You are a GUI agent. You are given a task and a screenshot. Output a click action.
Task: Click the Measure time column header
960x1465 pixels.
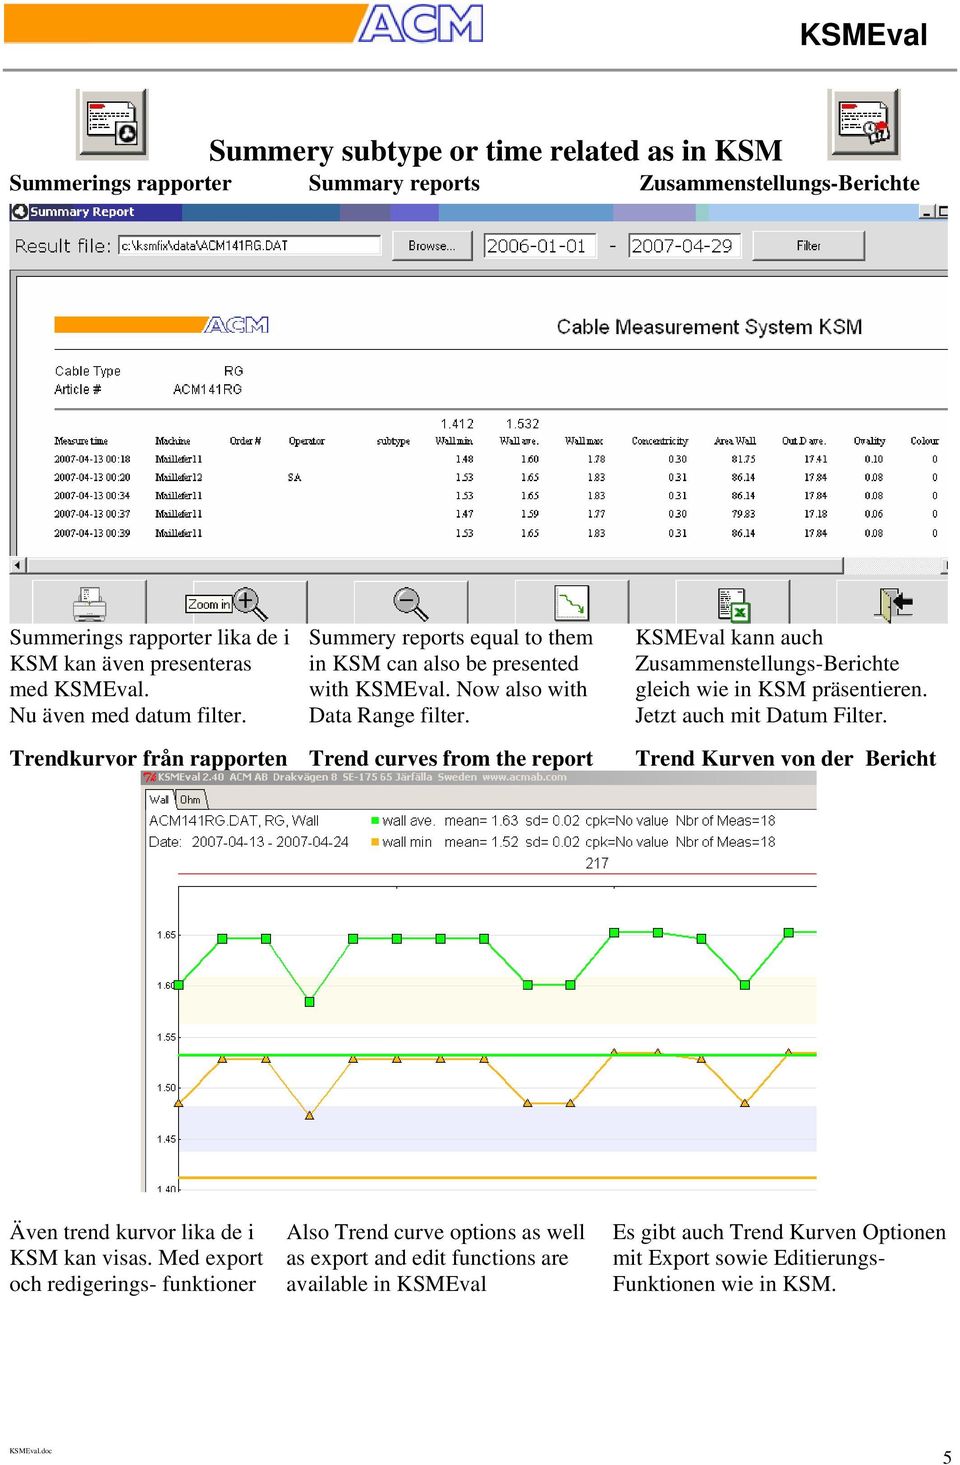tap(81, 441)
